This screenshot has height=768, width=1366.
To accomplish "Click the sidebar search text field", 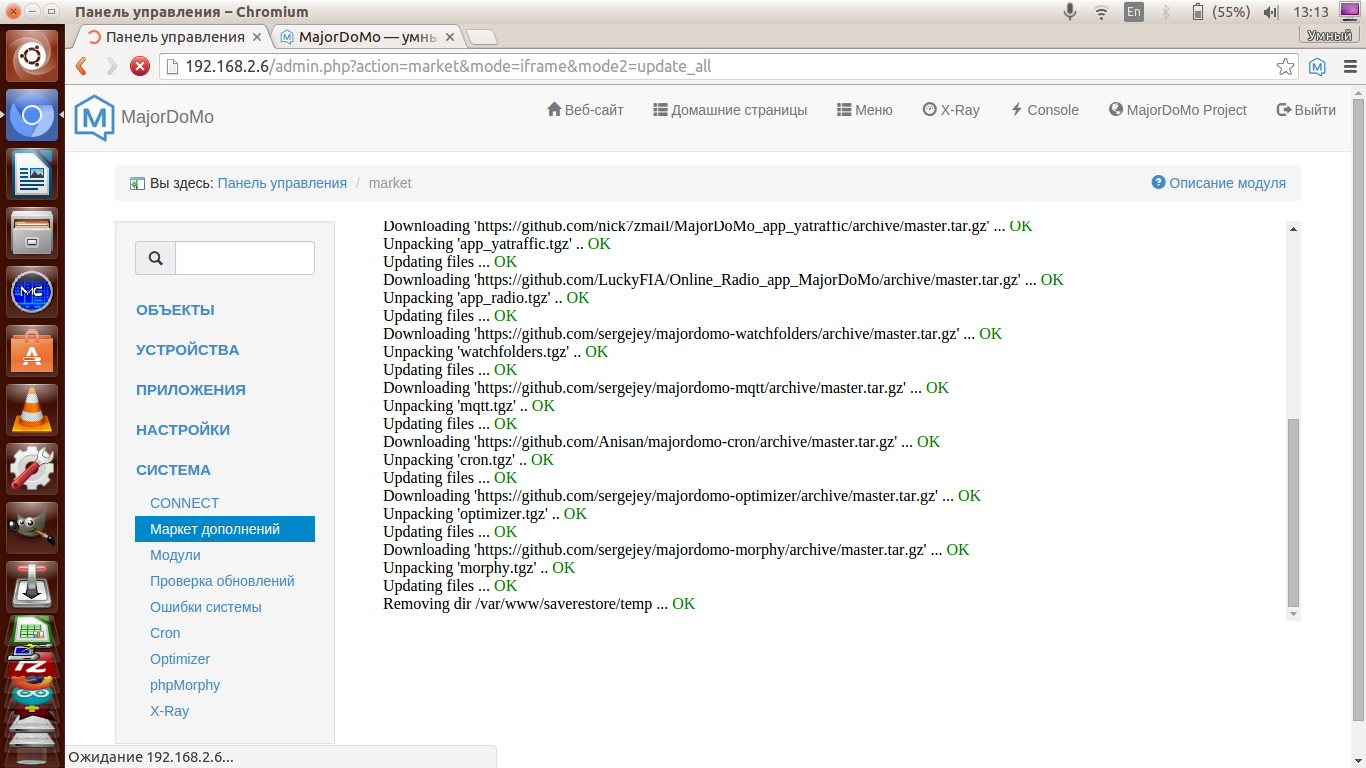I will pos(245,258).
